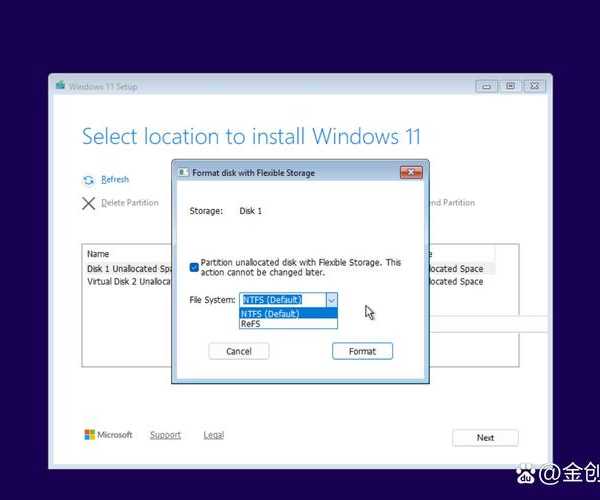Choose NTFS (Default) from the list
Viewport: 600px width, 500px height.
[288, 314]
